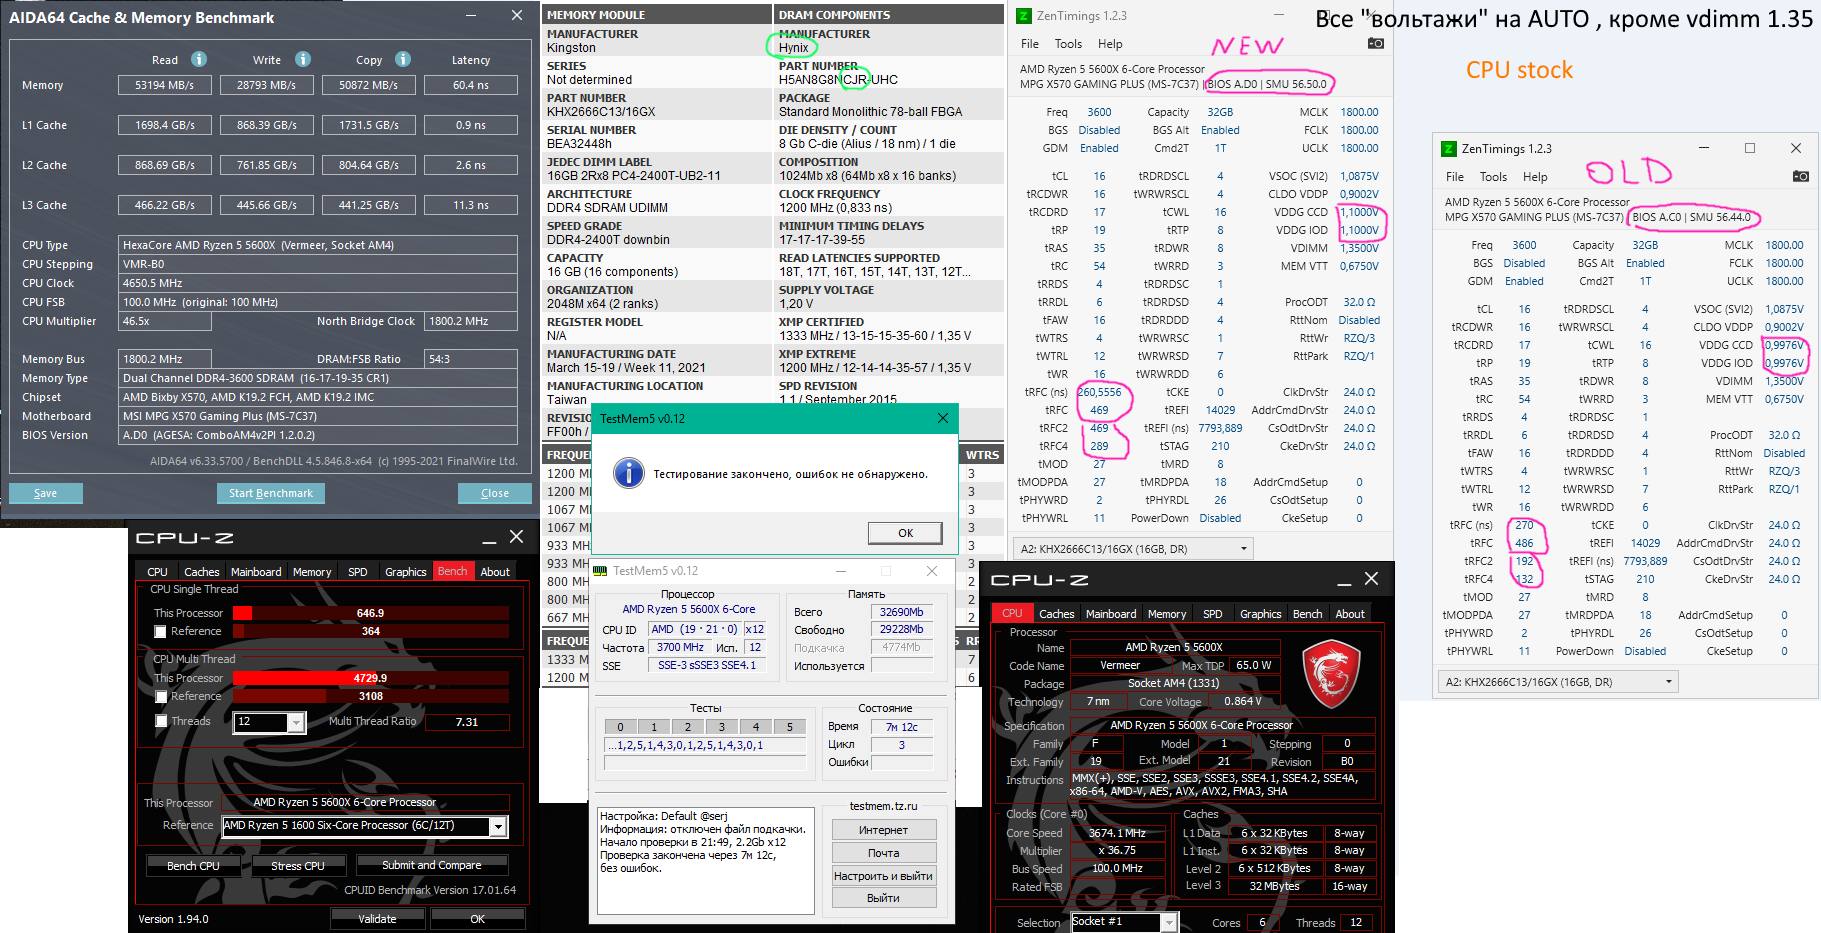Click the camera screenshot icon in the OLD ZenTimings window
Image resolution: width=1821 pixels, height=933 pixels.
(x=1801, y=176)
